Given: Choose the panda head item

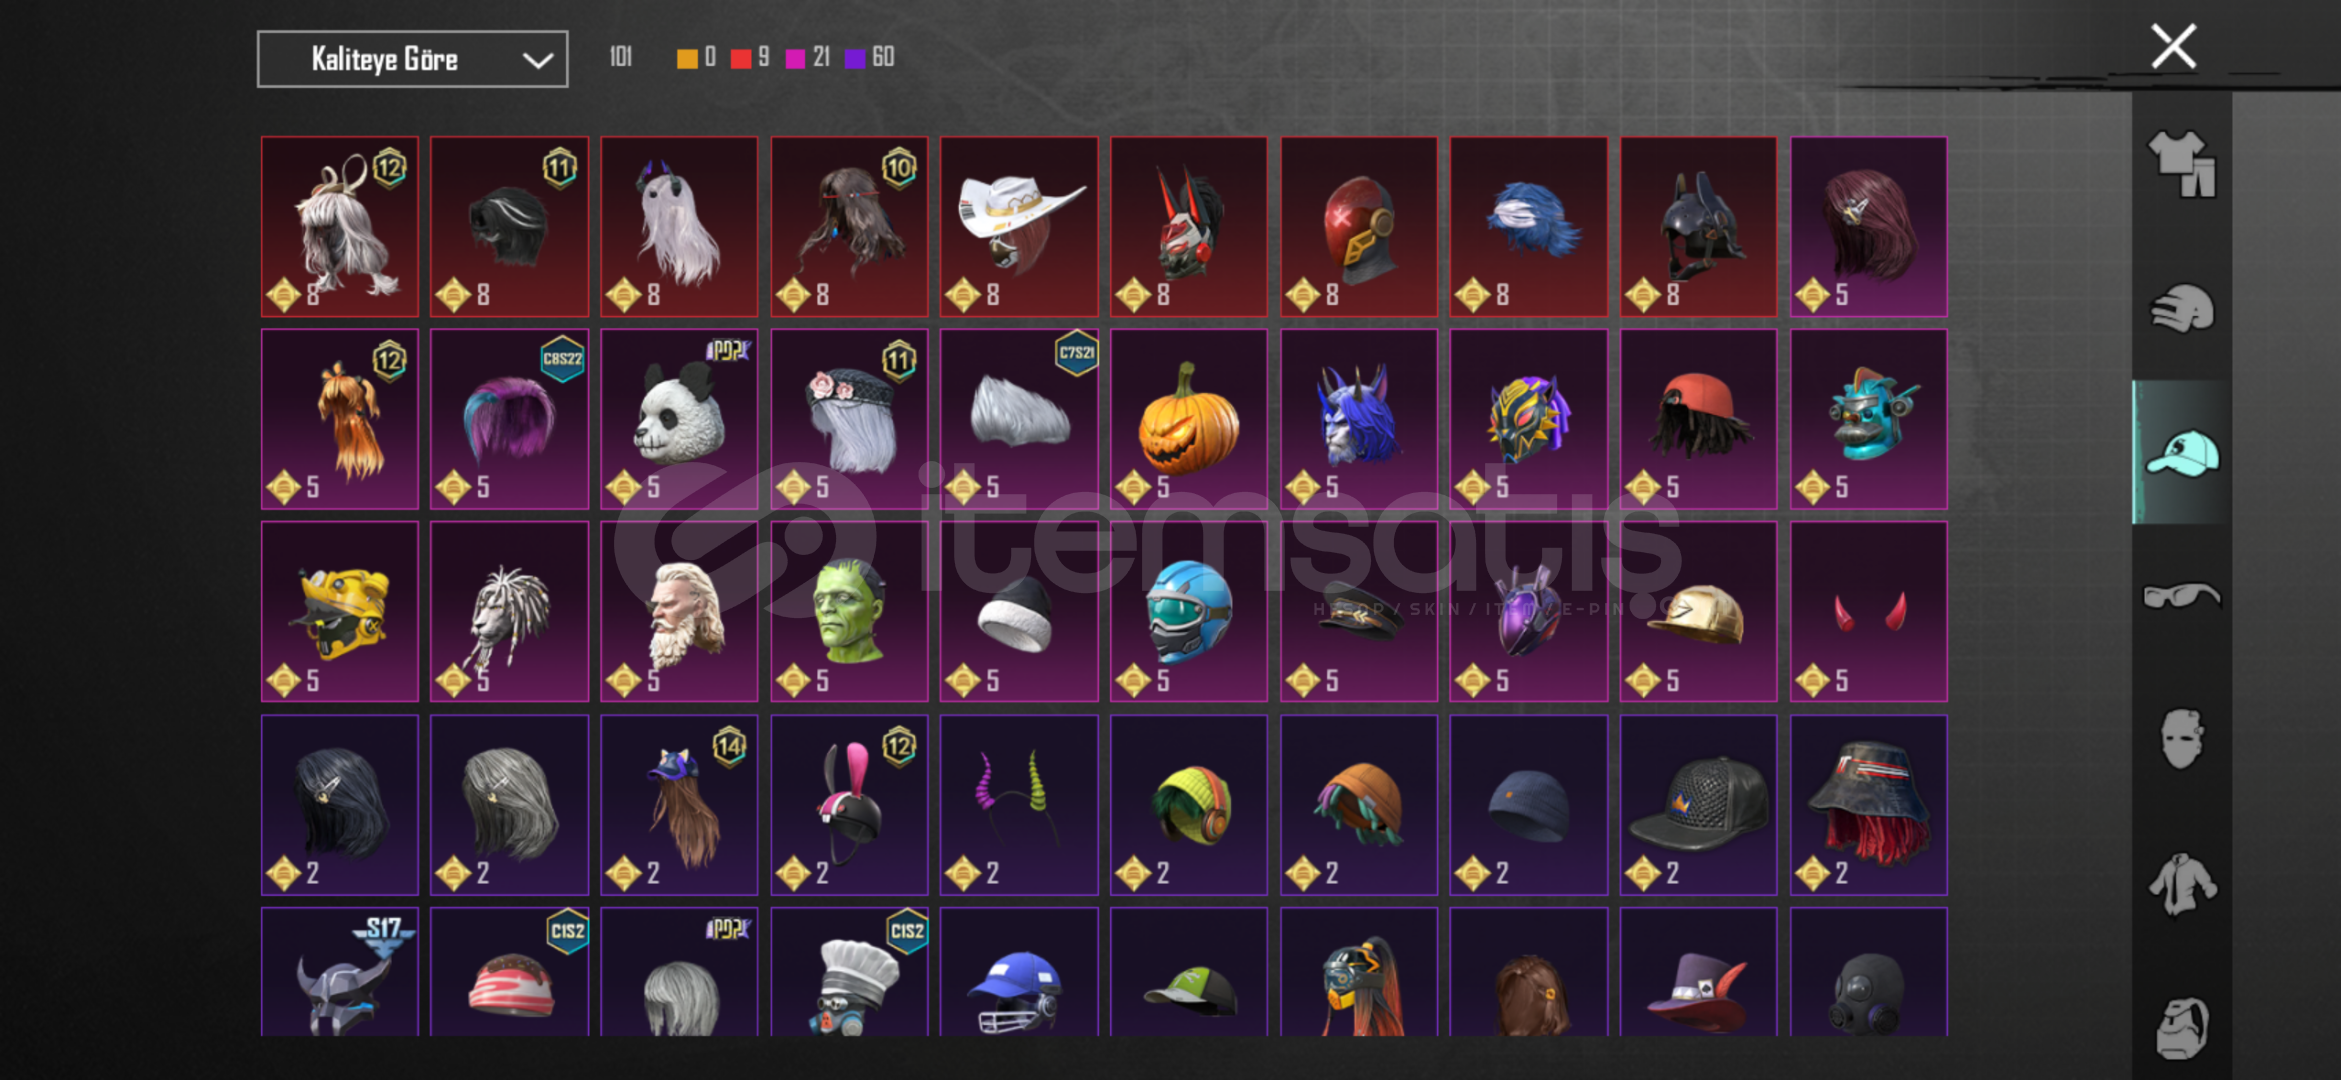Looking at the screenshot, I should tap(679, 419).
